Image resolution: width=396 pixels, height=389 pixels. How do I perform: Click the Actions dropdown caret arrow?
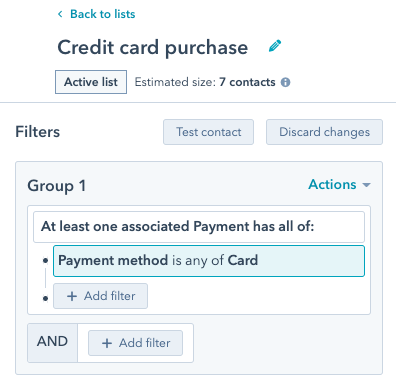point(366,185)
